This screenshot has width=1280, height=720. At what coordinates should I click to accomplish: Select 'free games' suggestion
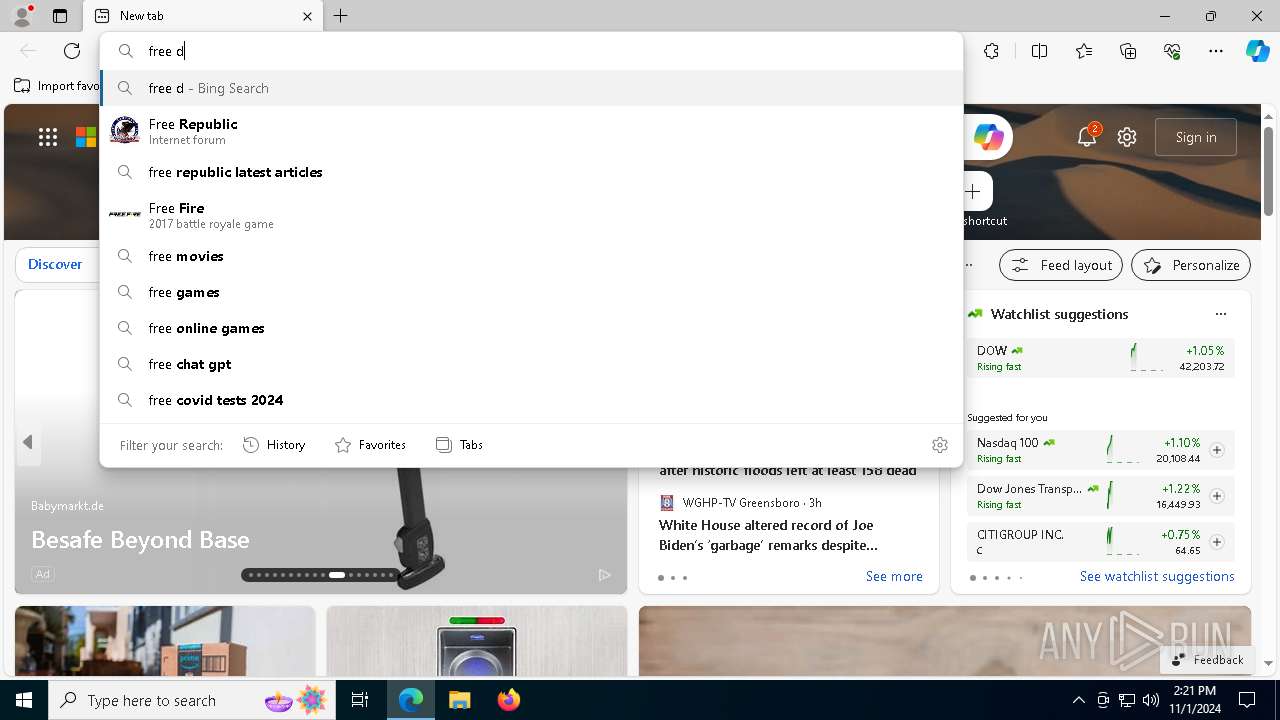click(x=531, y=292)
